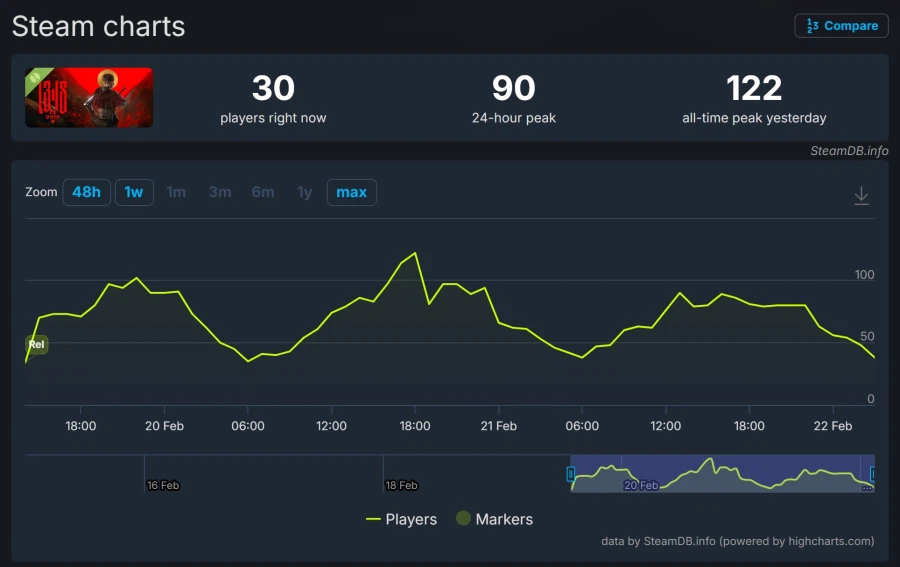Click the SteamDB.info watermark below stats

click(849, 151)
